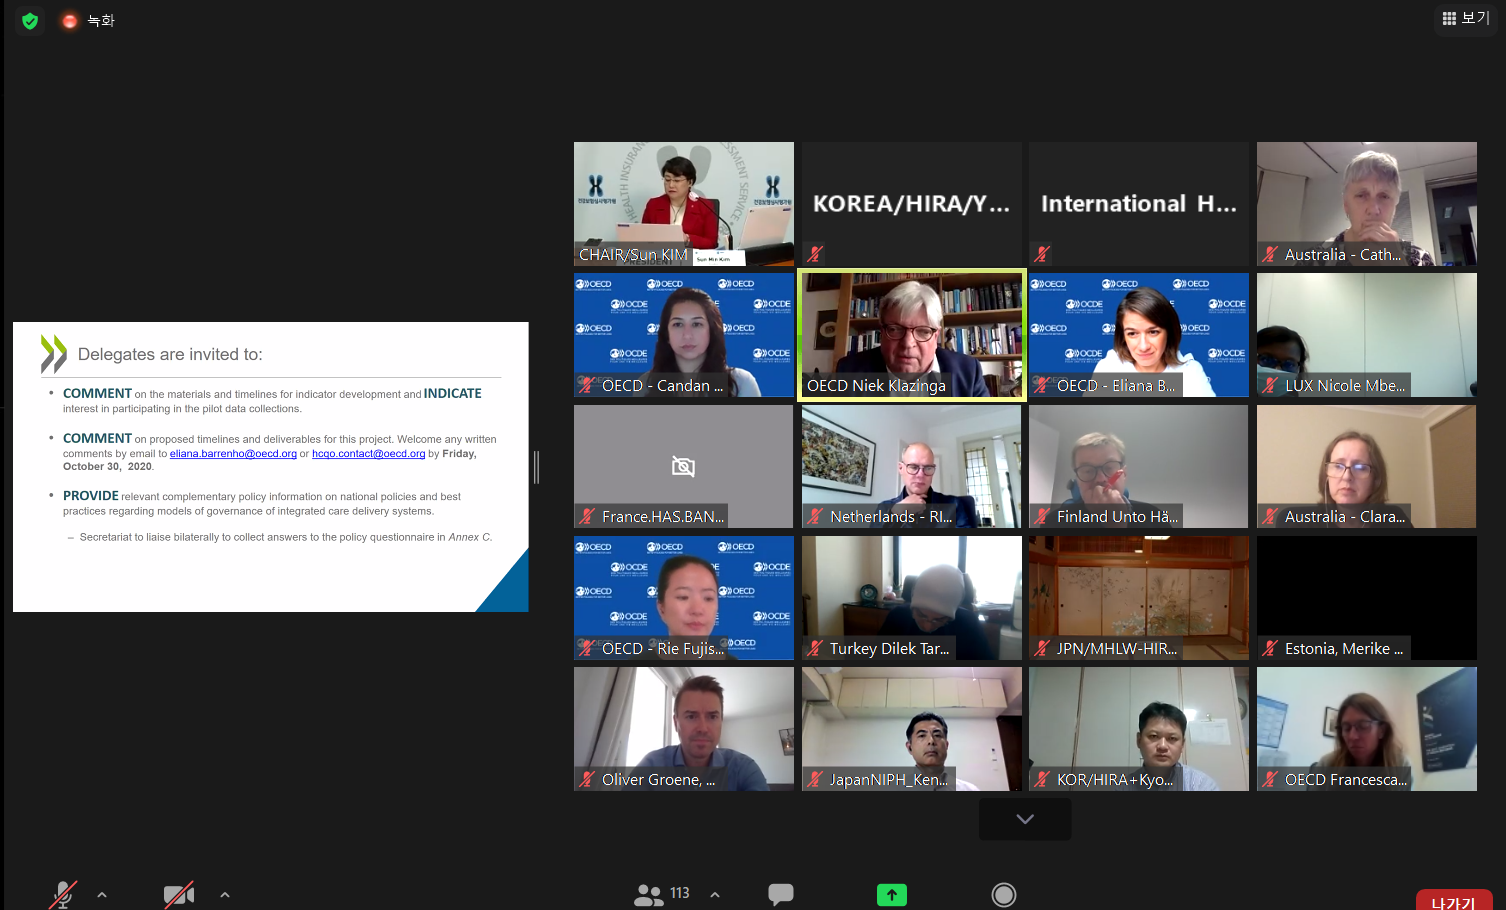Click the red recording indicator icon
Viewport: 1506px width, 910px height.
click(x=69, y=21)
